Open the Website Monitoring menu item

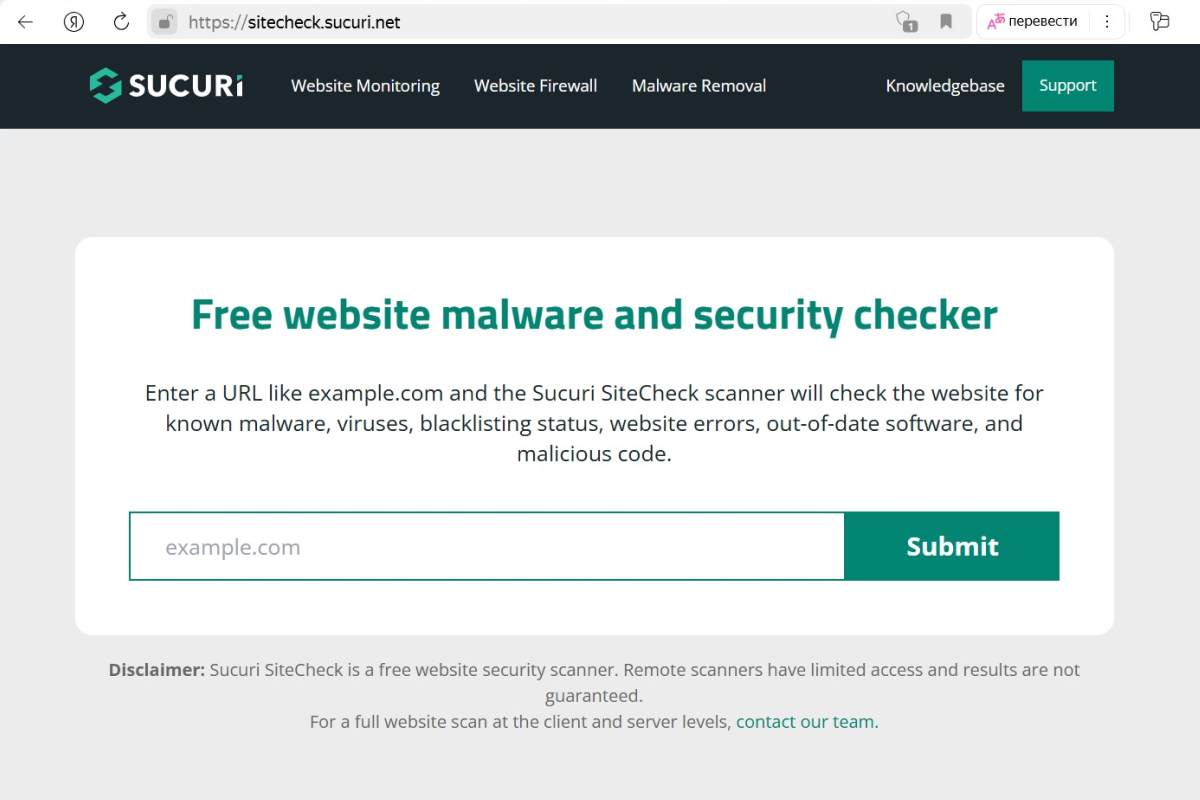[365, 86]
